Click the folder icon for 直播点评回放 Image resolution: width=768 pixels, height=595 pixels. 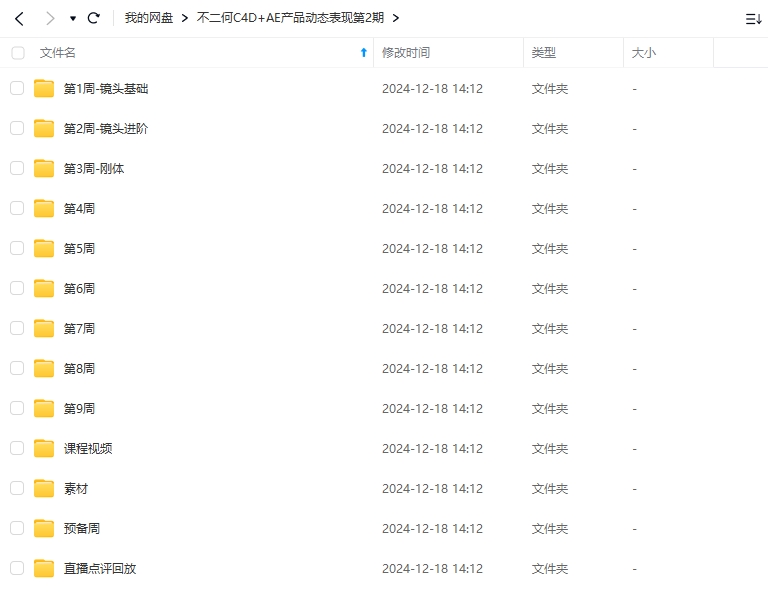click(44, 568)
